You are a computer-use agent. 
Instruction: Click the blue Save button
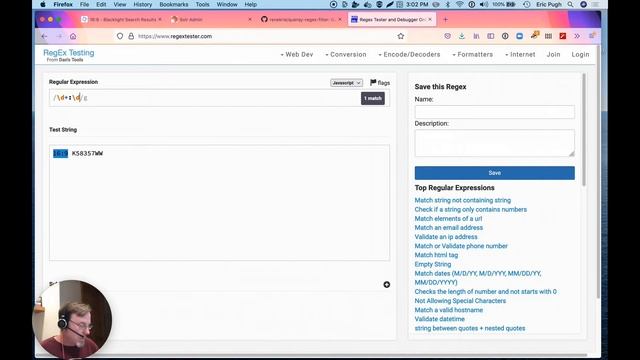point(495,173)
